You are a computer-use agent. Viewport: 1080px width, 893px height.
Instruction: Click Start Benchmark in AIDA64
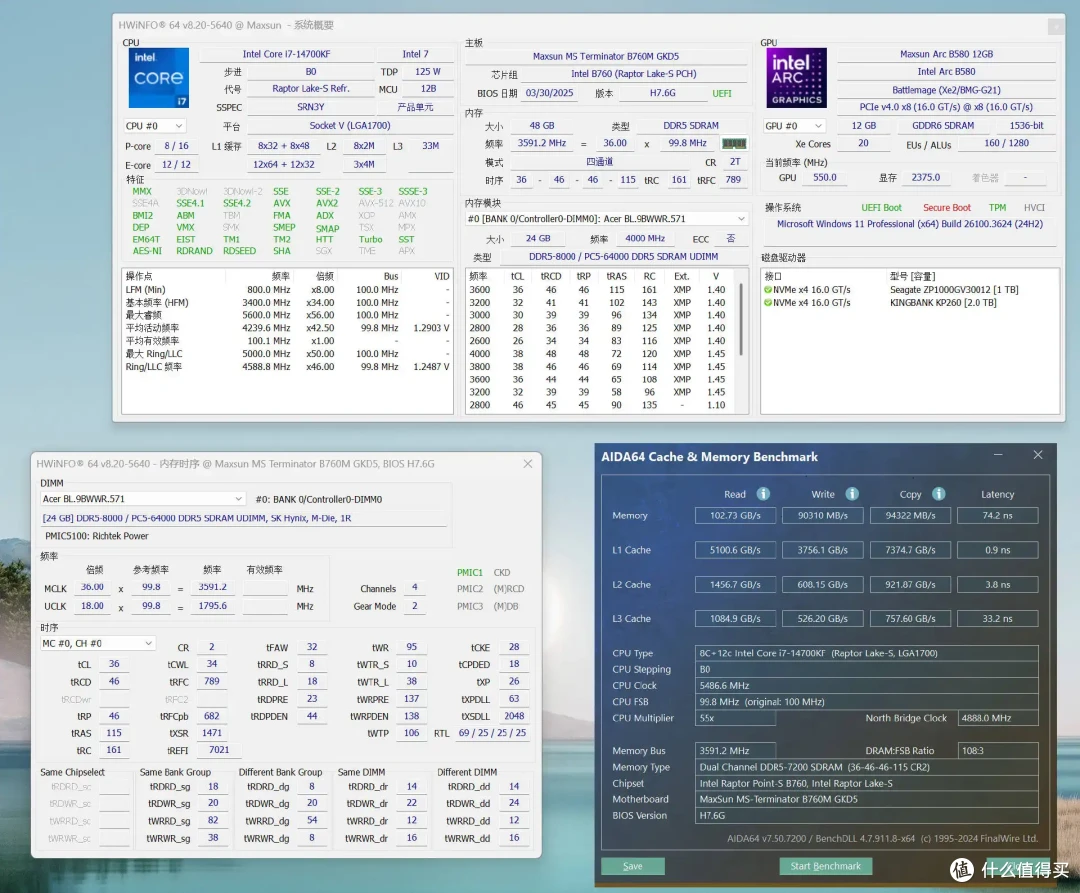[826, 866]
